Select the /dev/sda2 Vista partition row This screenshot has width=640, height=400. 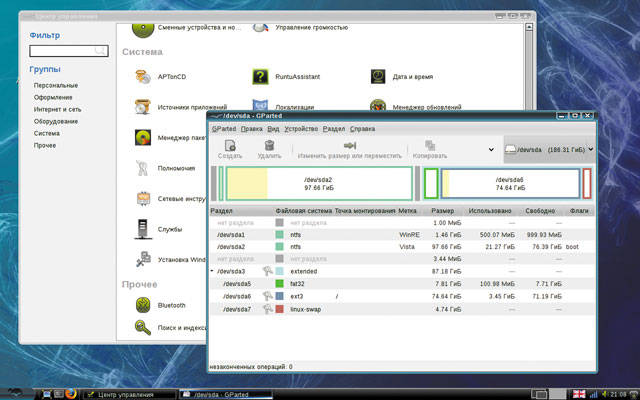pos(402,247)
